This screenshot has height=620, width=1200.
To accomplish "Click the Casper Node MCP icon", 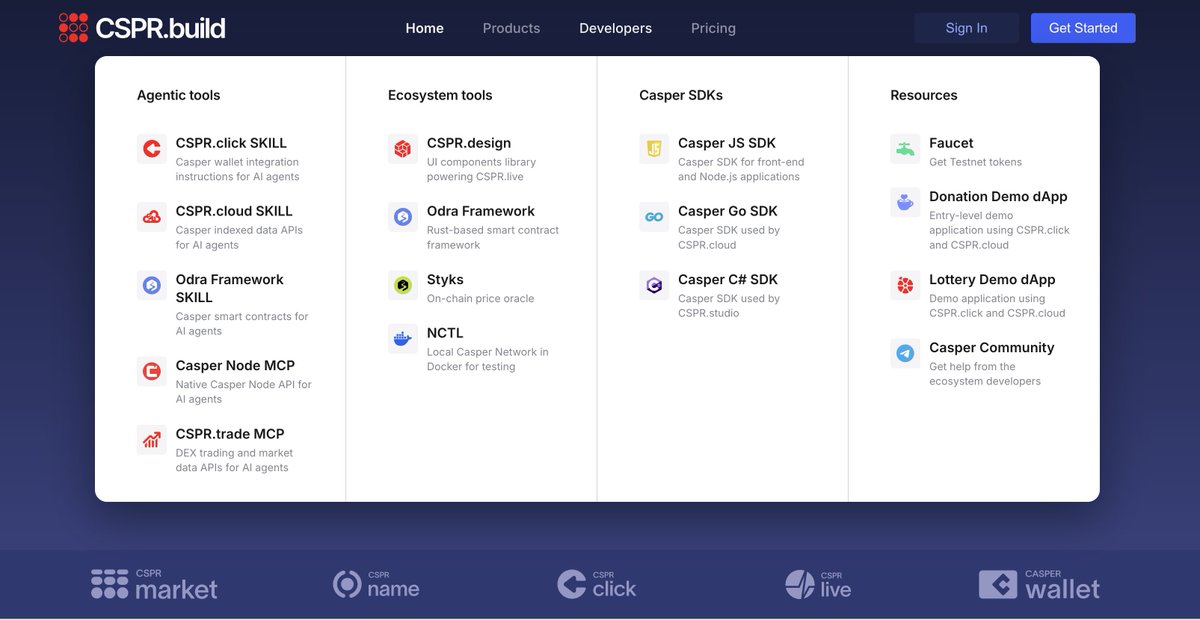I will (152, 371).
